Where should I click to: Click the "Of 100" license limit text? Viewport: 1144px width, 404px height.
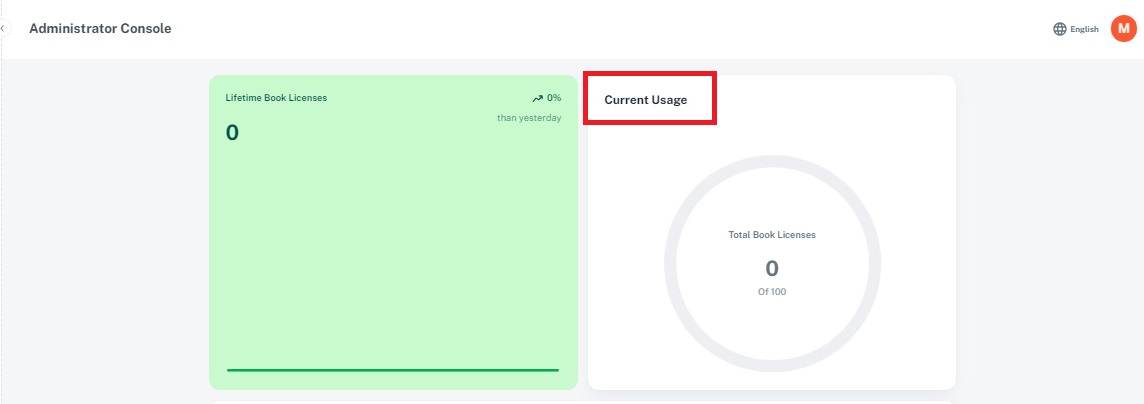(772, 292)
